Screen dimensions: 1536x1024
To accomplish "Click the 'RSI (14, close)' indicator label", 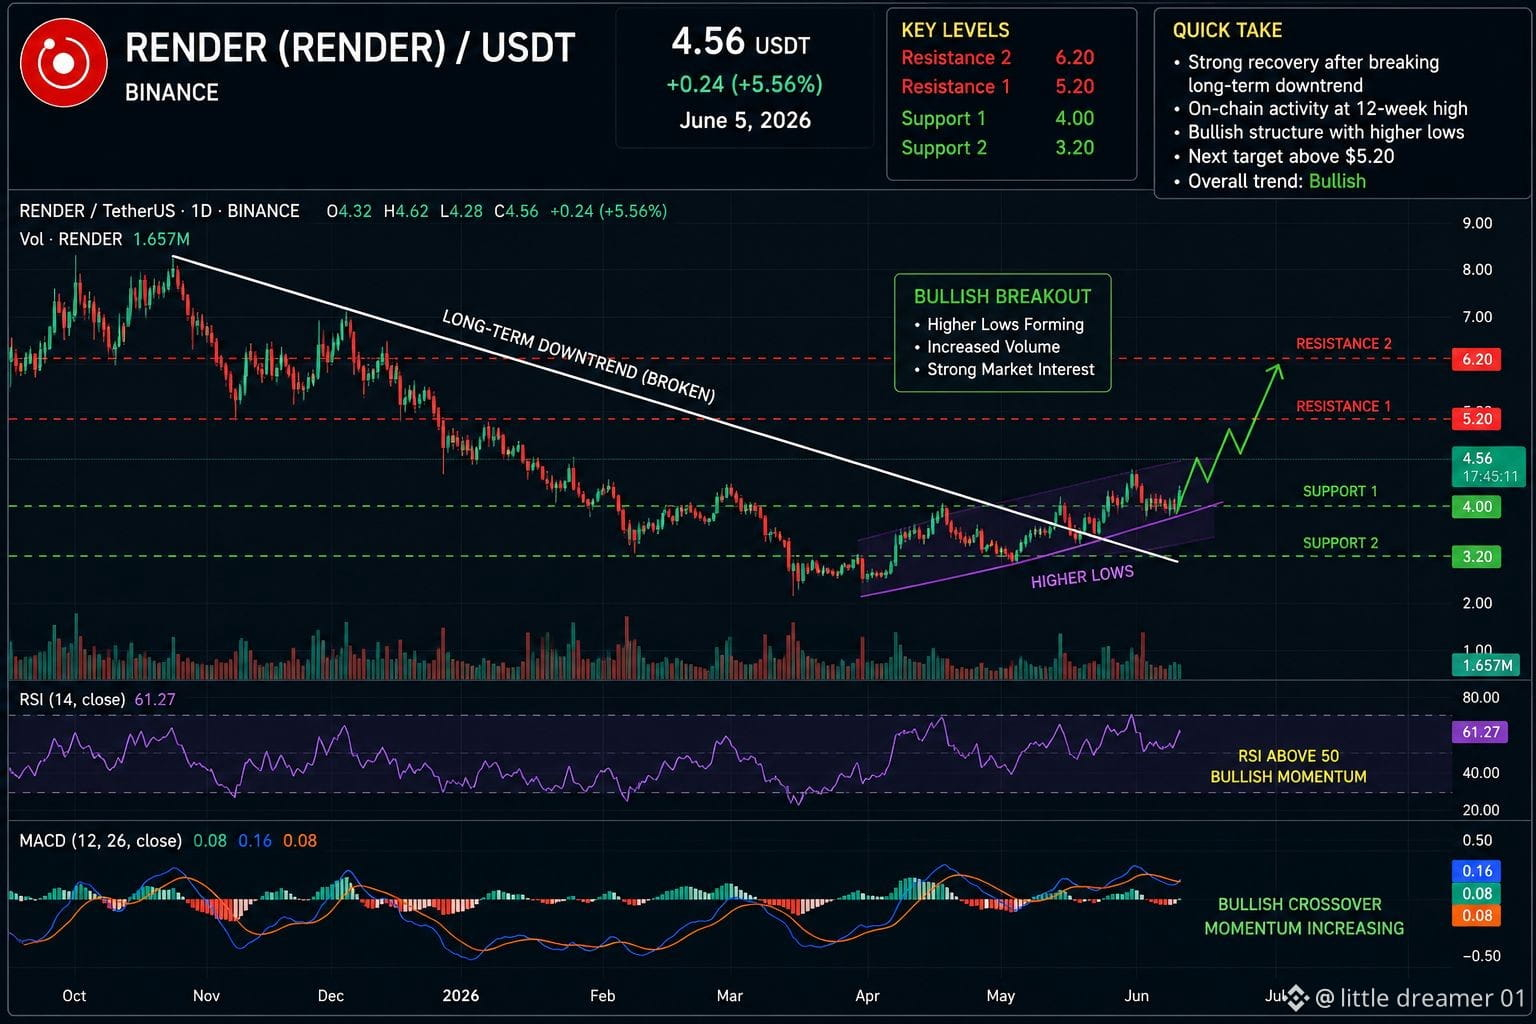I will tap(72, 700).
